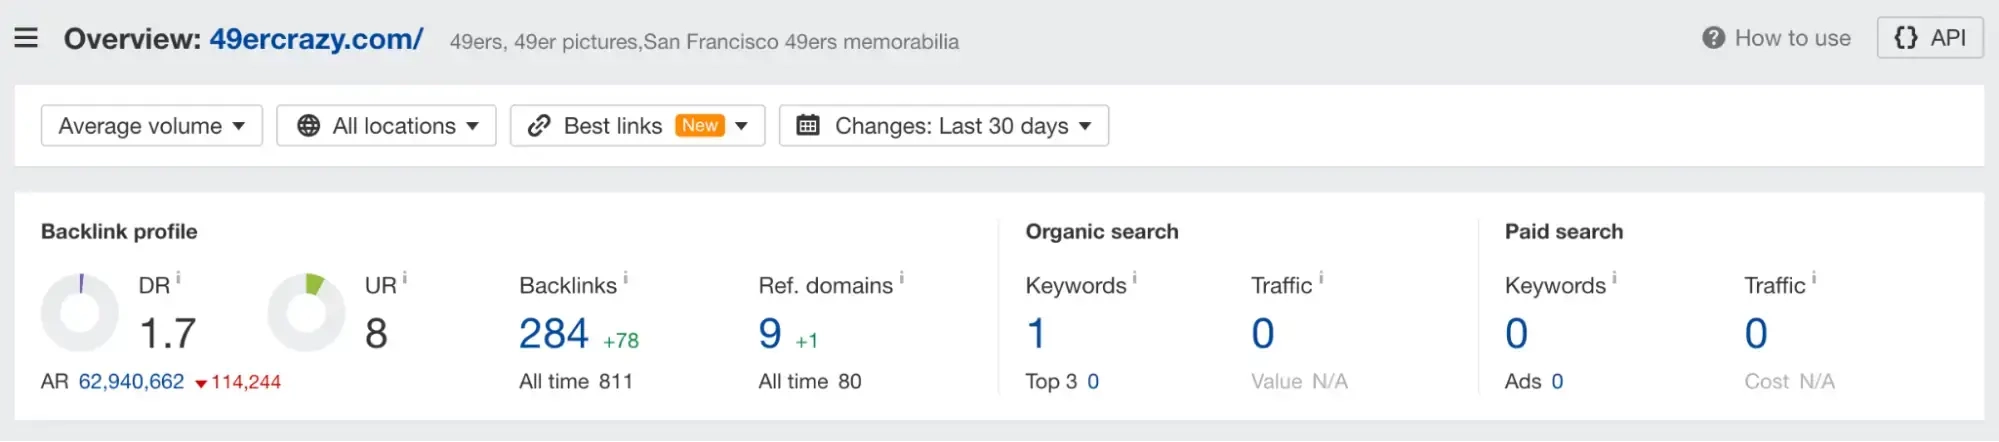Click the How to use question mark icon
This screenshot has width=1999, height=442.
(1713, 38)
